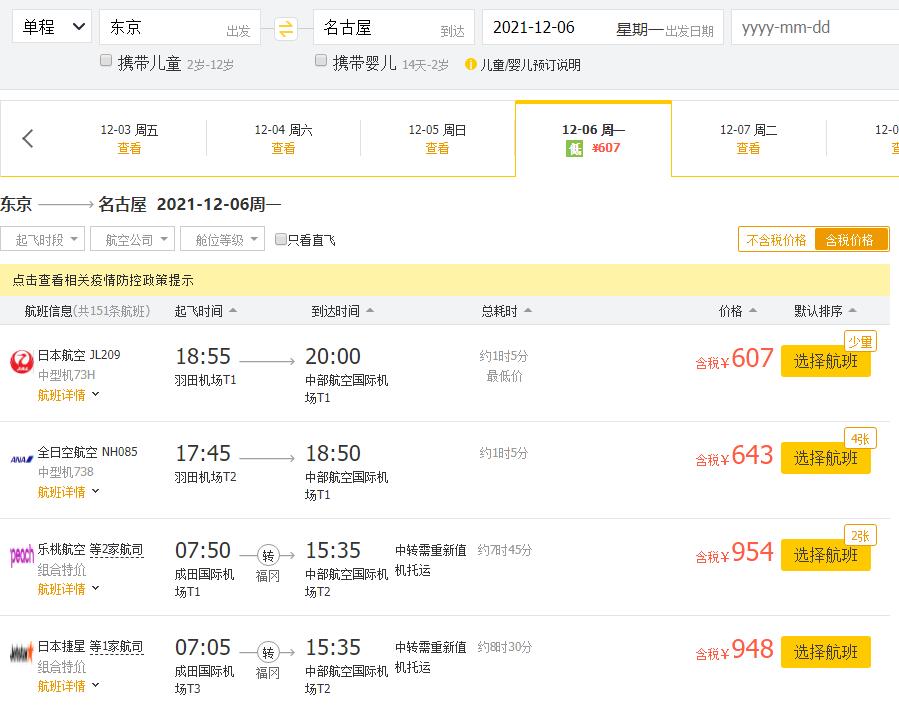Open 起飞时段 departure time filter
The image size is (899, 705).
(42, 239)
